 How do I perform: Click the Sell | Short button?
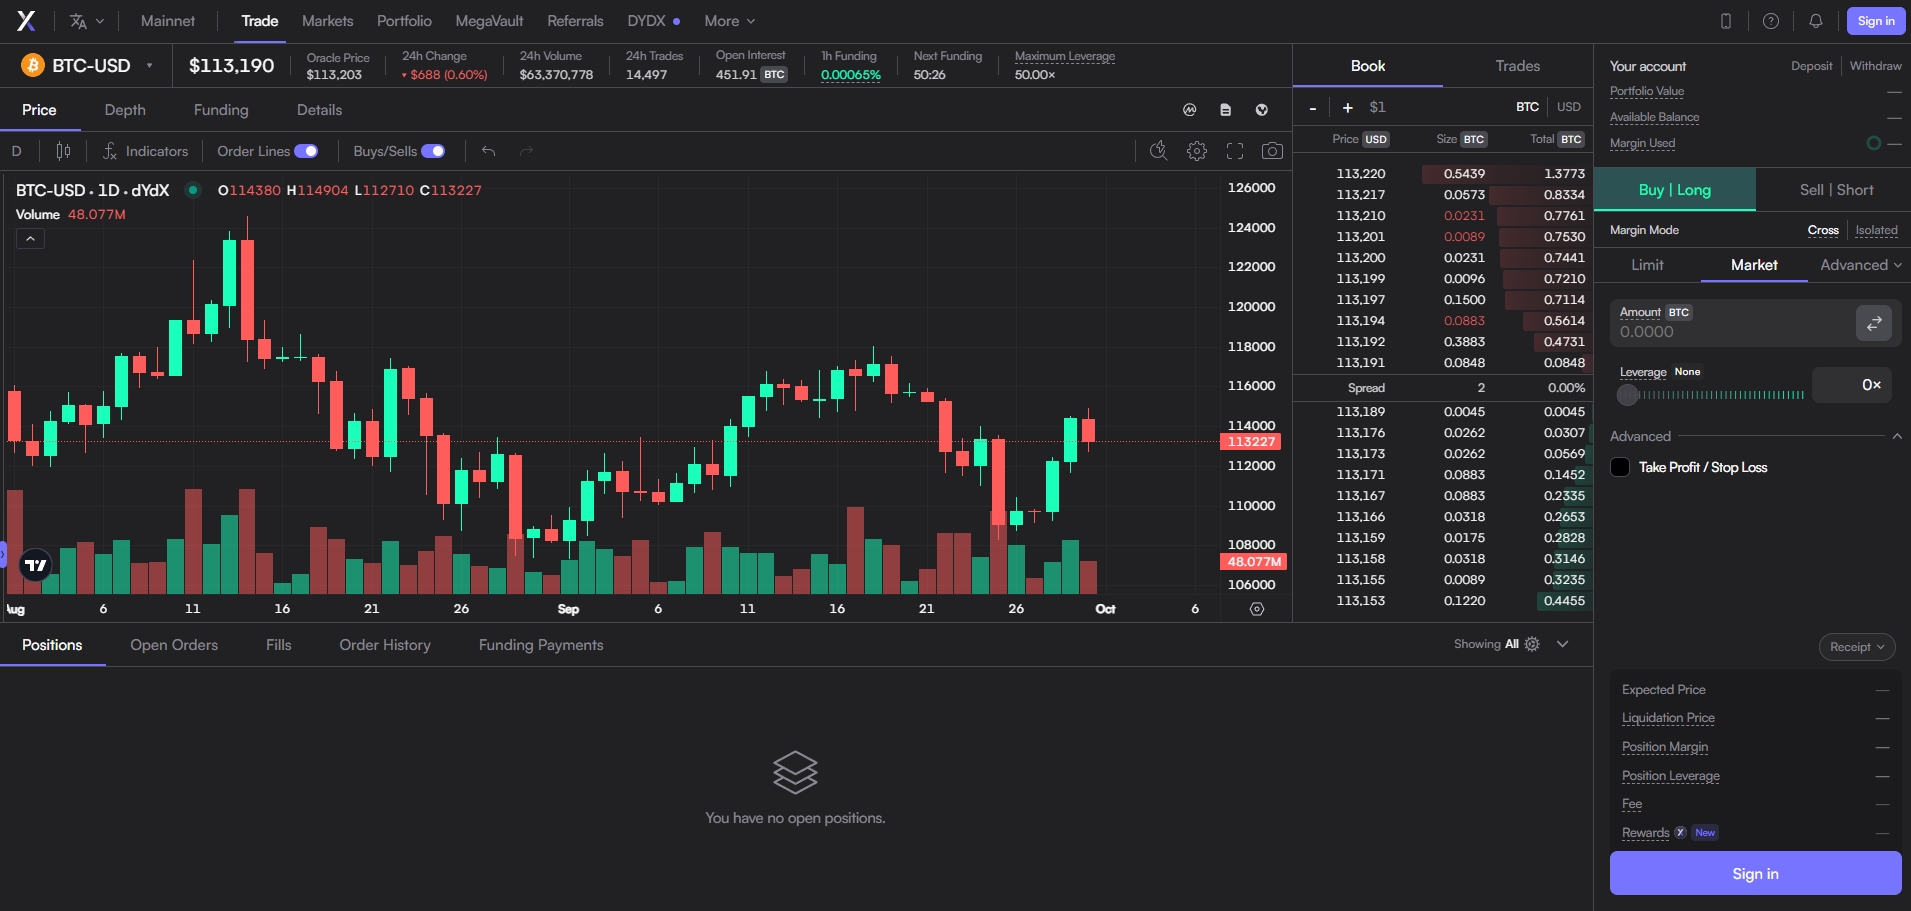pyautogui.click(x=1836, y=190)
